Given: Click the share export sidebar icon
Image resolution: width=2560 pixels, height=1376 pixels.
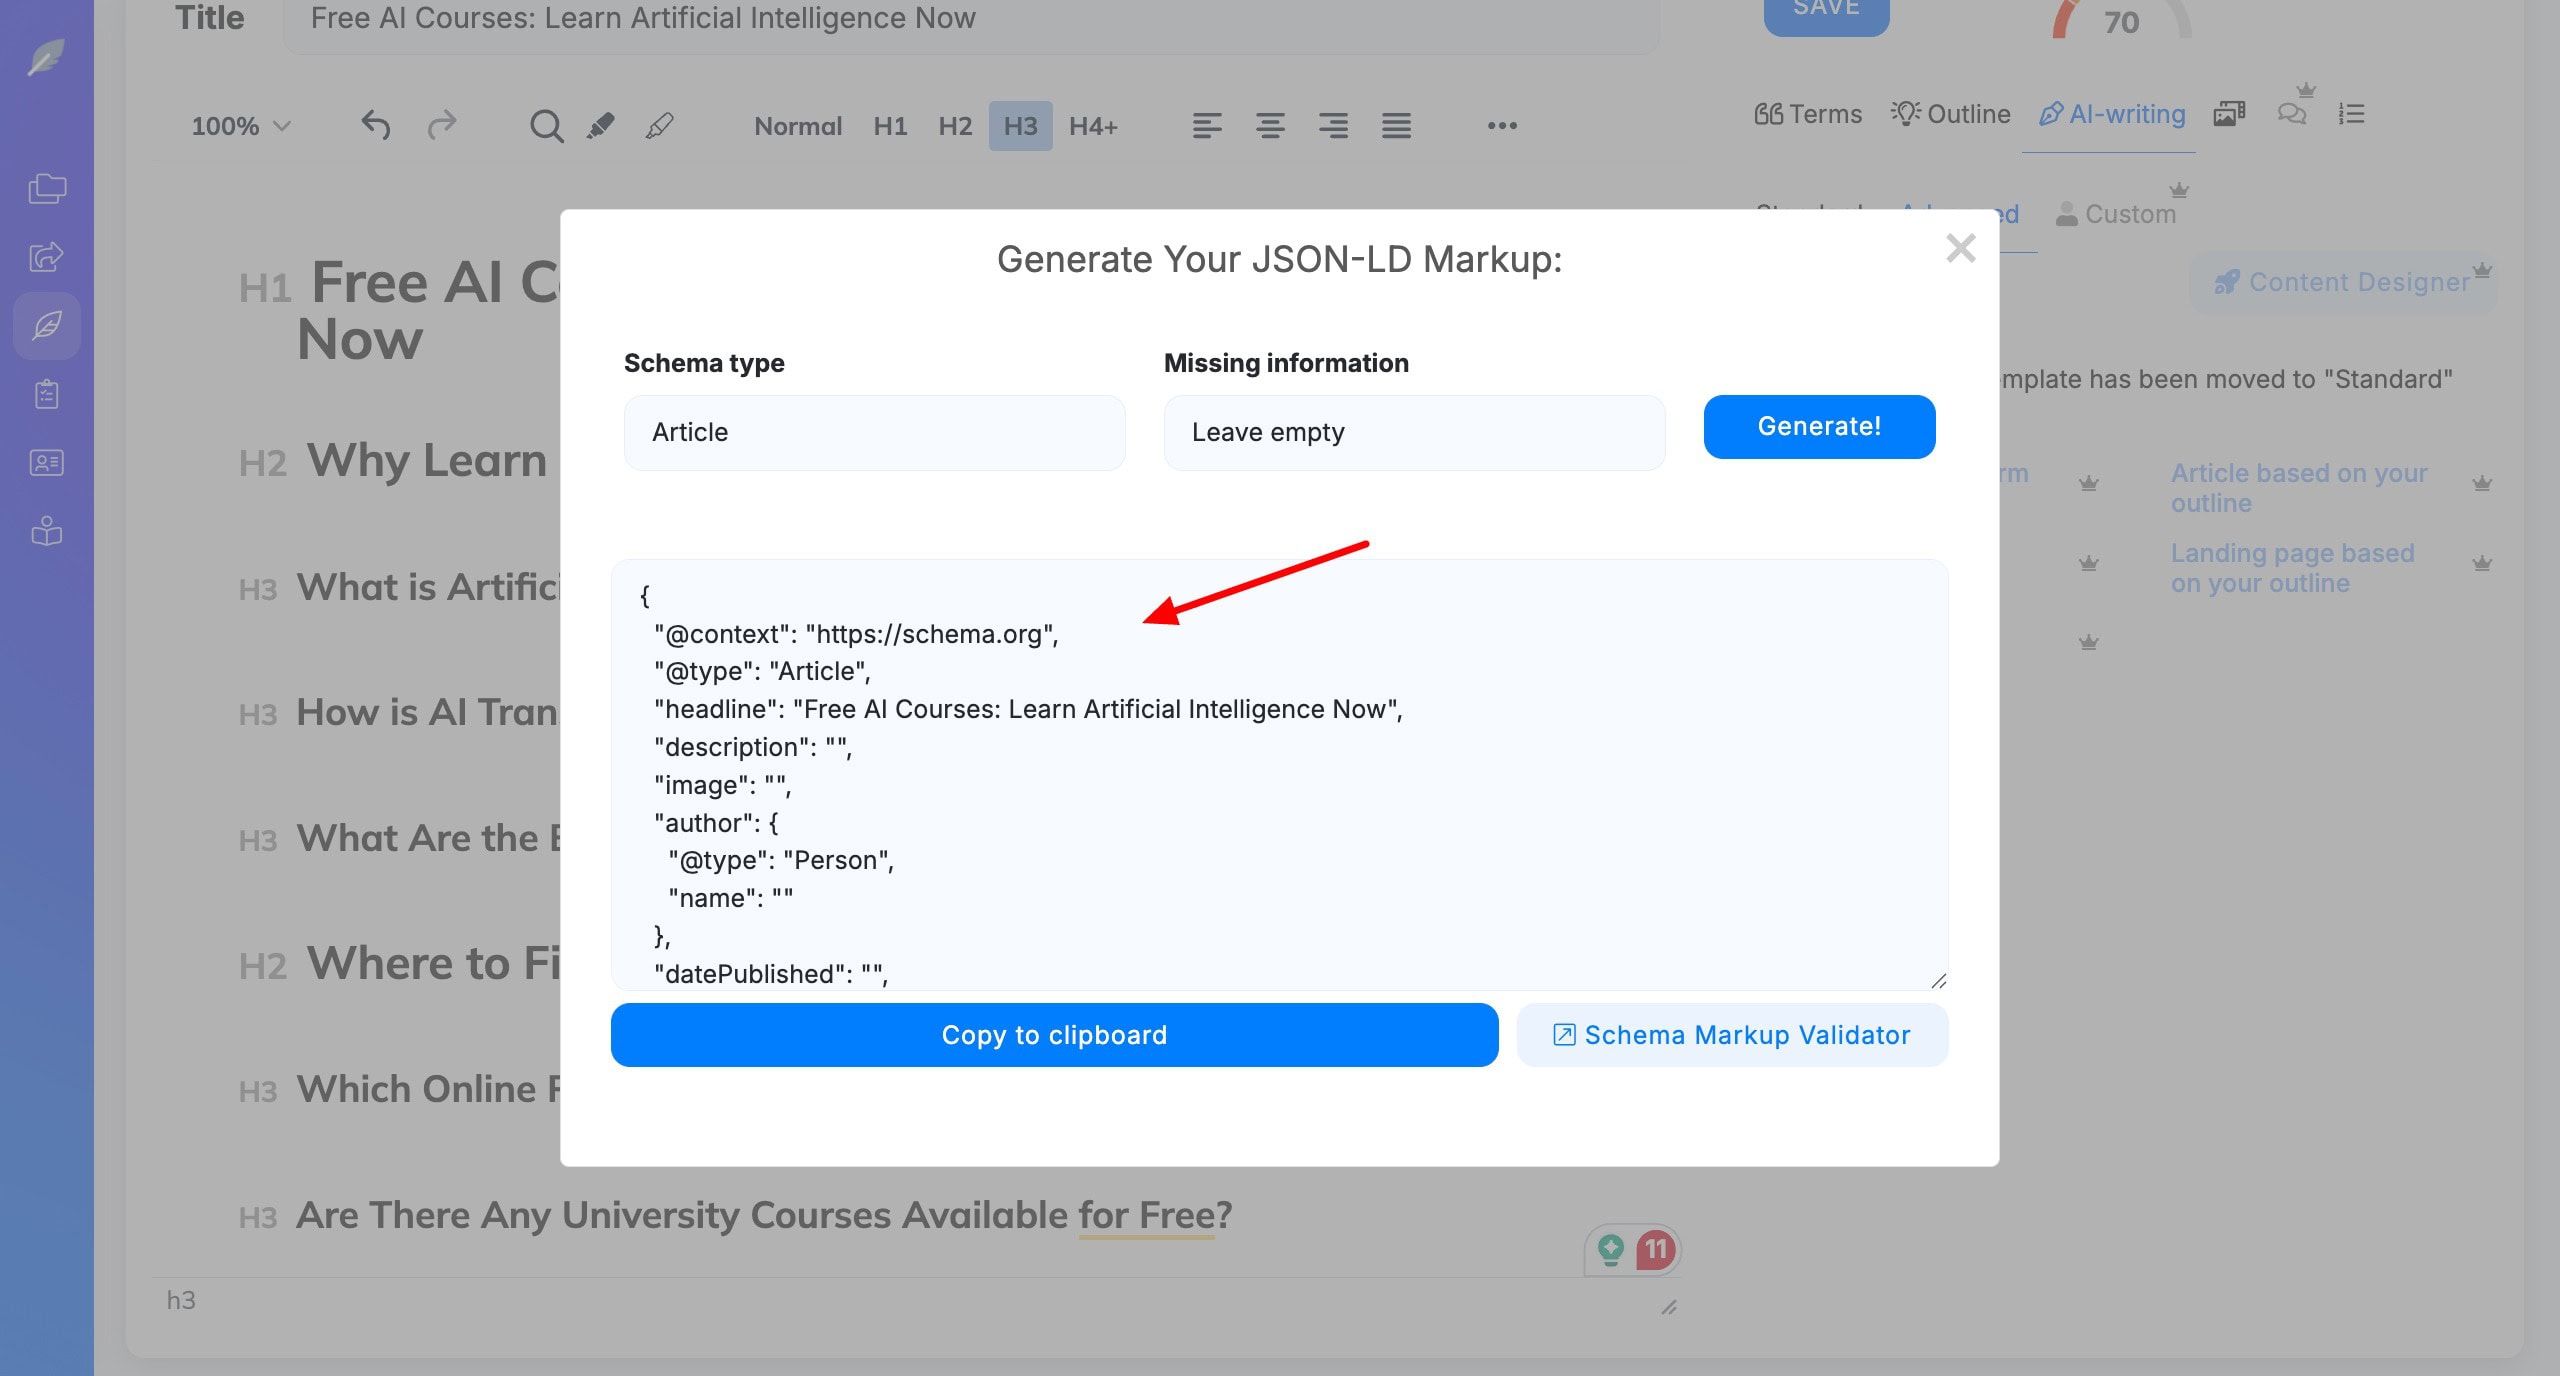Looking at the screenshot, I should pyautogui.click(x=46, y=257).
